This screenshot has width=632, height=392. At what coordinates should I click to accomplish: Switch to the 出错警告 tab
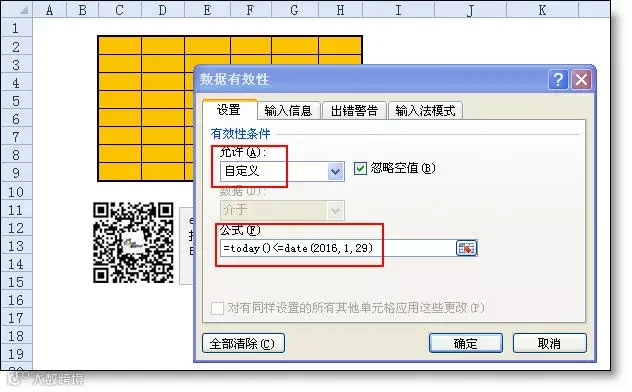tap(354, 110)
